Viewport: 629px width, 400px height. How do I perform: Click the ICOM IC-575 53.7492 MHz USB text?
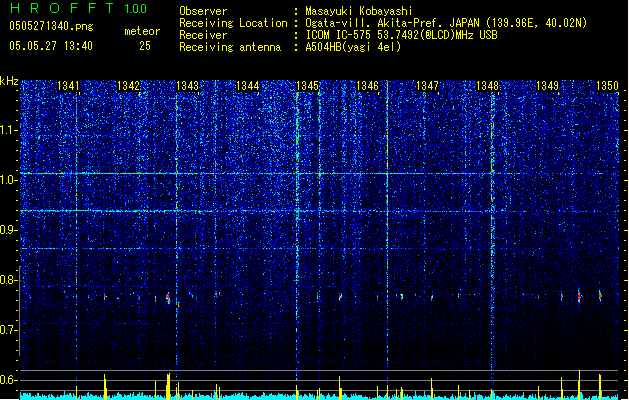[x=401, y=35]
